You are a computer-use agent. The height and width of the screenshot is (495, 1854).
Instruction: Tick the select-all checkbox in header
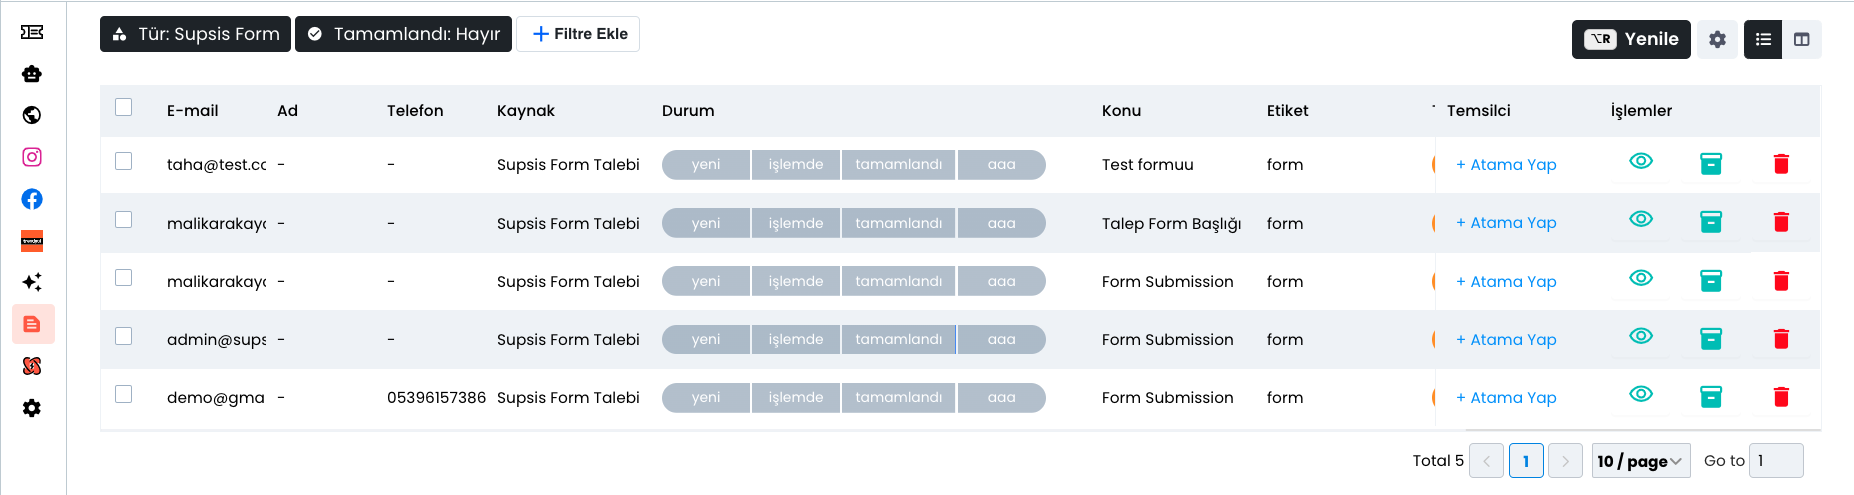coord(124,107)
